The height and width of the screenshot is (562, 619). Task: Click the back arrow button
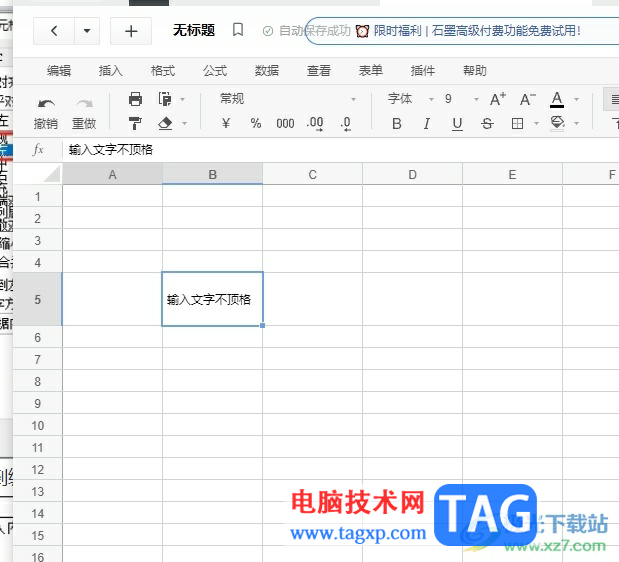point(54,30)
